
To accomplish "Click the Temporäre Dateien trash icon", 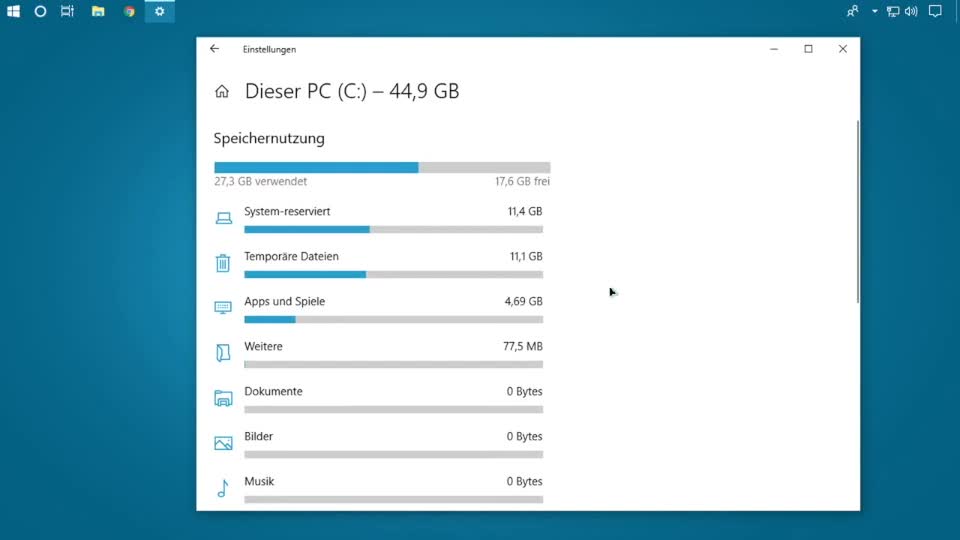I will pyautogui.click(x=223, y=263).
